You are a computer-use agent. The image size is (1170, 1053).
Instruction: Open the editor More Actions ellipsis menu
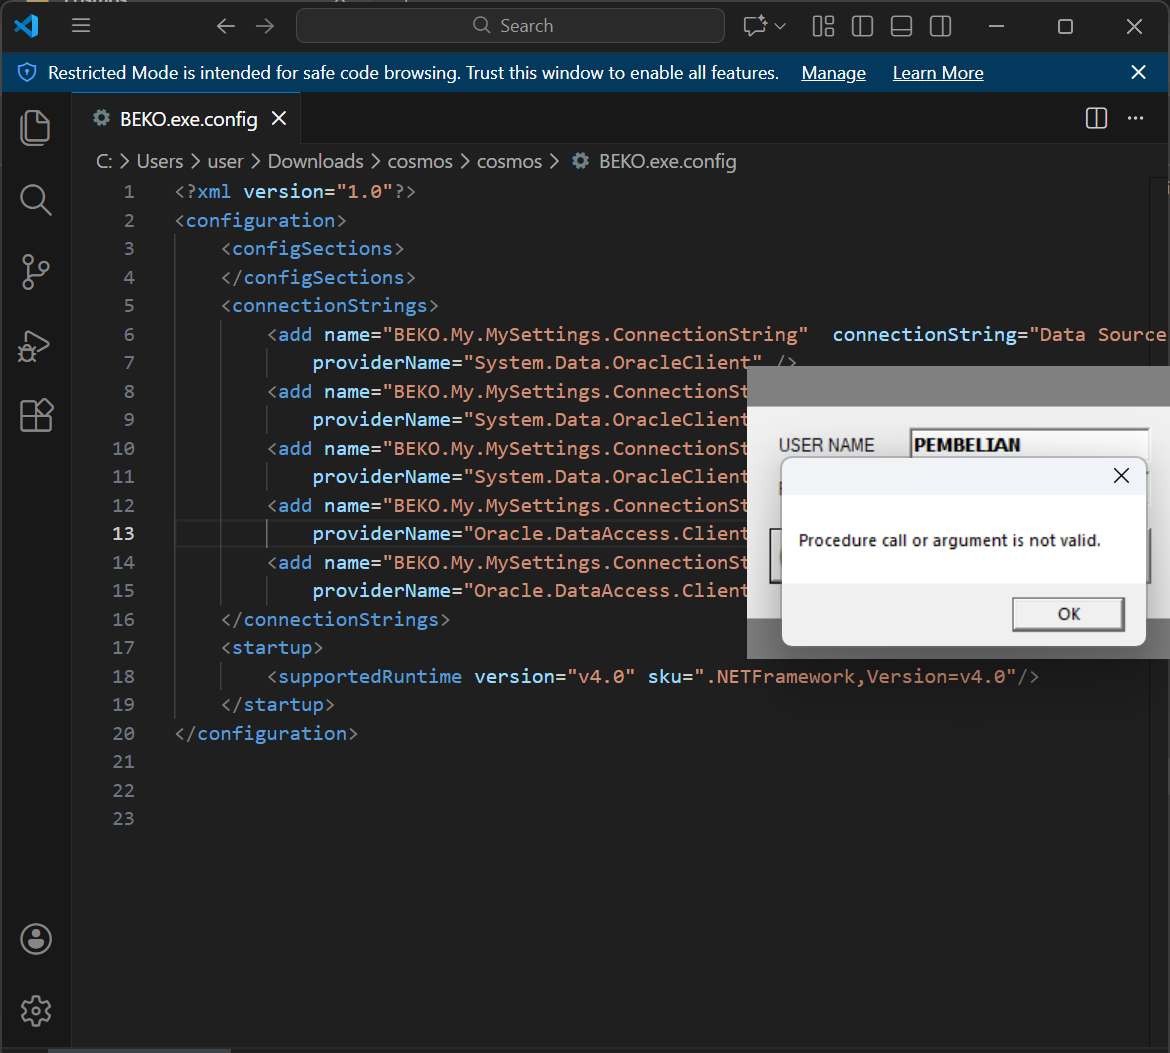pos(1135,119)
